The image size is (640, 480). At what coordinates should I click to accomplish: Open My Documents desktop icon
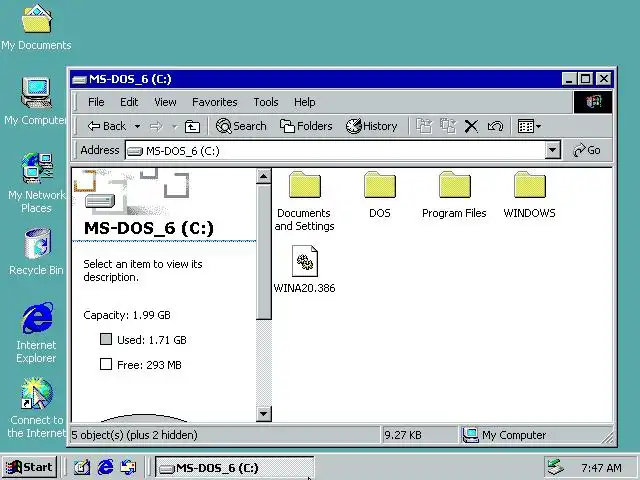(36, 28)
